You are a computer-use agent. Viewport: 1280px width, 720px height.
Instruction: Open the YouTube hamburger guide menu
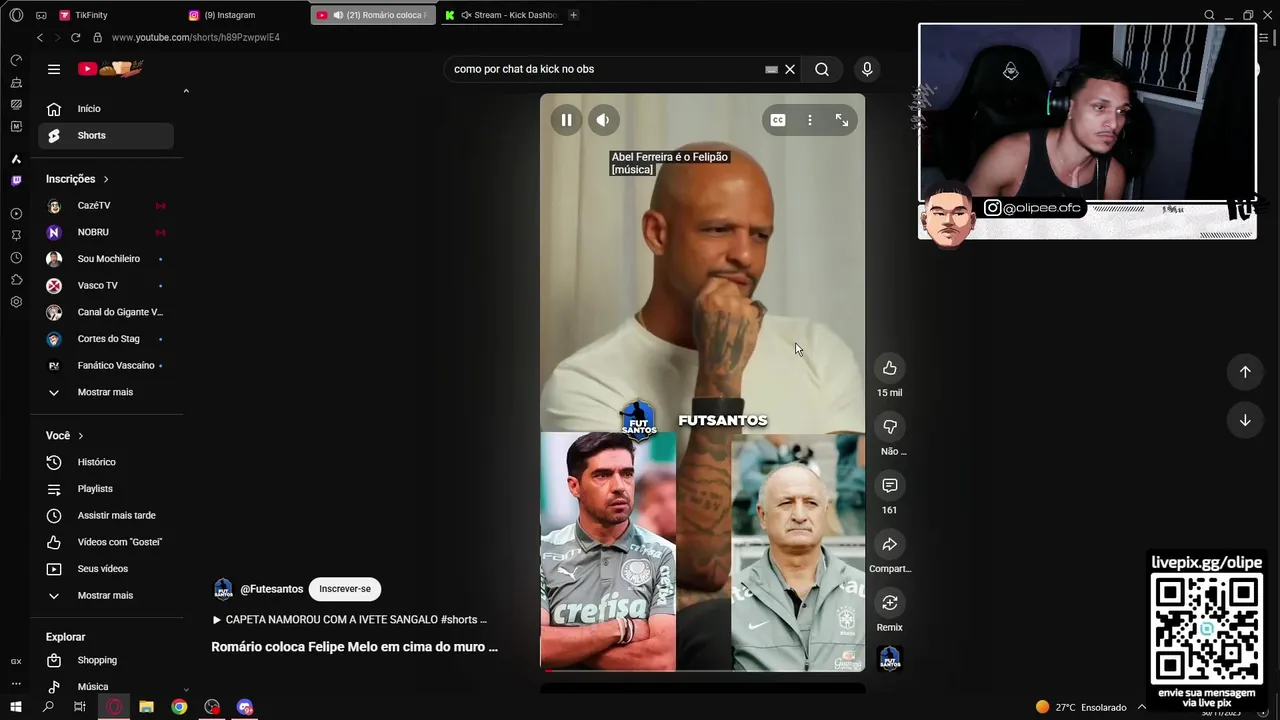pyautogui.click(x=54, y=69)
